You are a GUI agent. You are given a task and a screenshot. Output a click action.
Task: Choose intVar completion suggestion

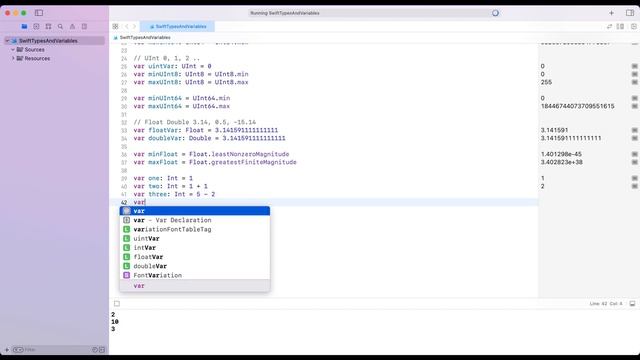[195, 248]
